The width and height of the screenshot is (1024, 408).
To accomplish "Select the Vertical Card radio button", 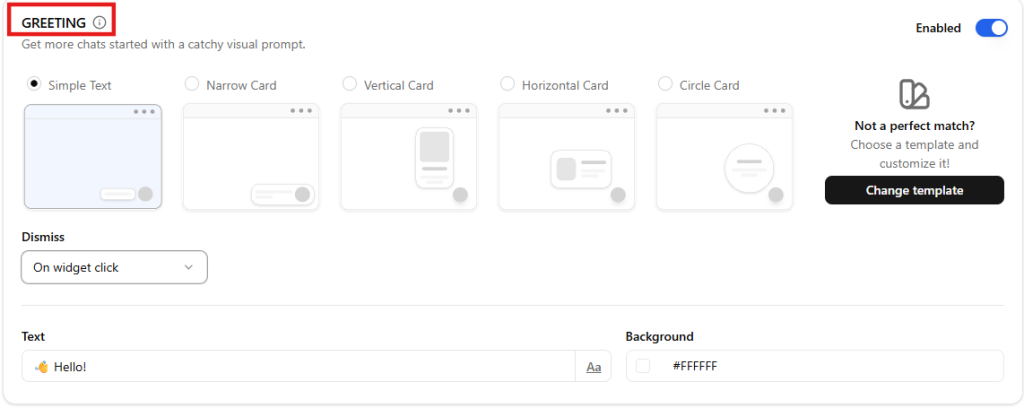I will tap(349, 84).
